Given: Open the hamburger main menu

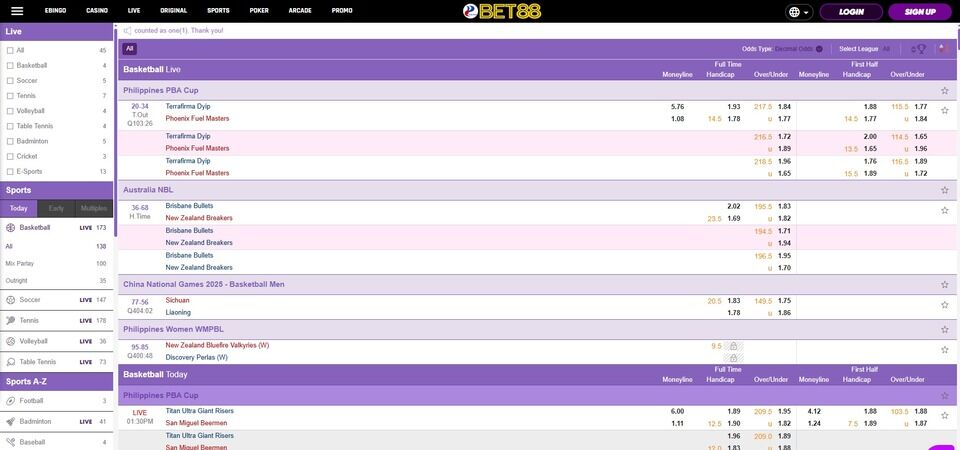Looking at the screenshot, I should [17, 11].
